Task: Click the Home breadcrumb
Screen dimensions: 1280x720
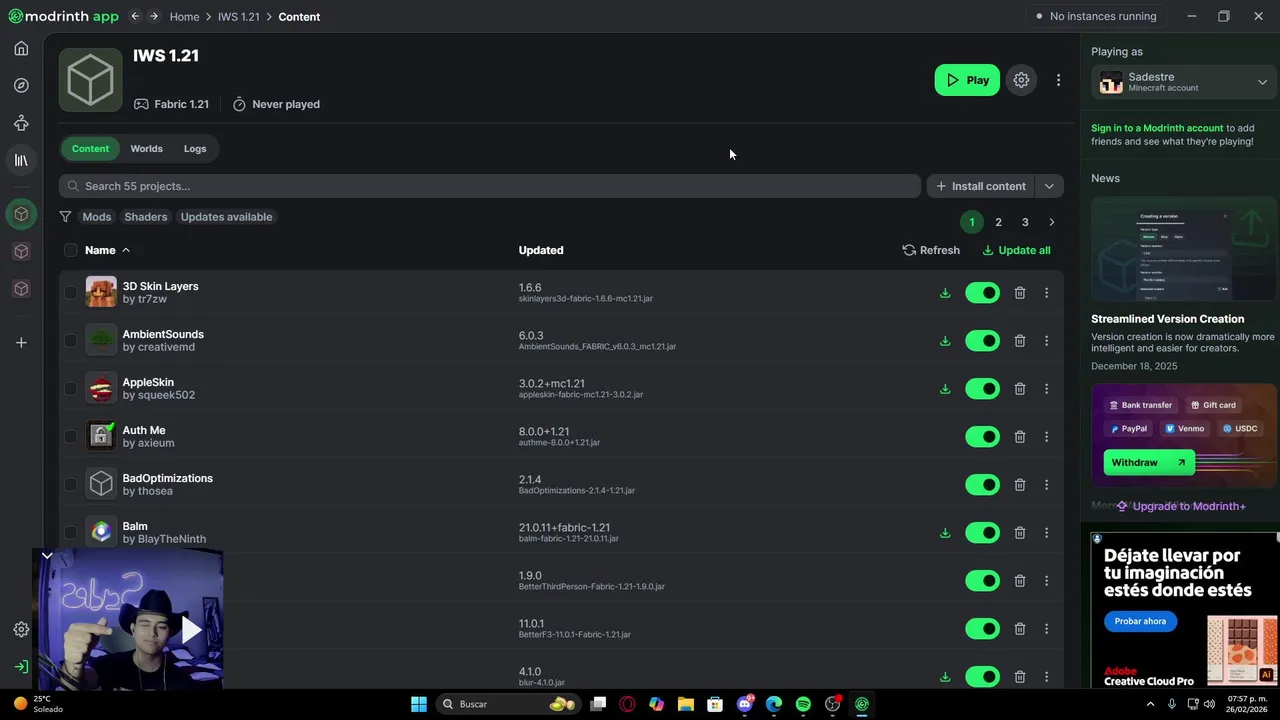Action: [184, 17]
